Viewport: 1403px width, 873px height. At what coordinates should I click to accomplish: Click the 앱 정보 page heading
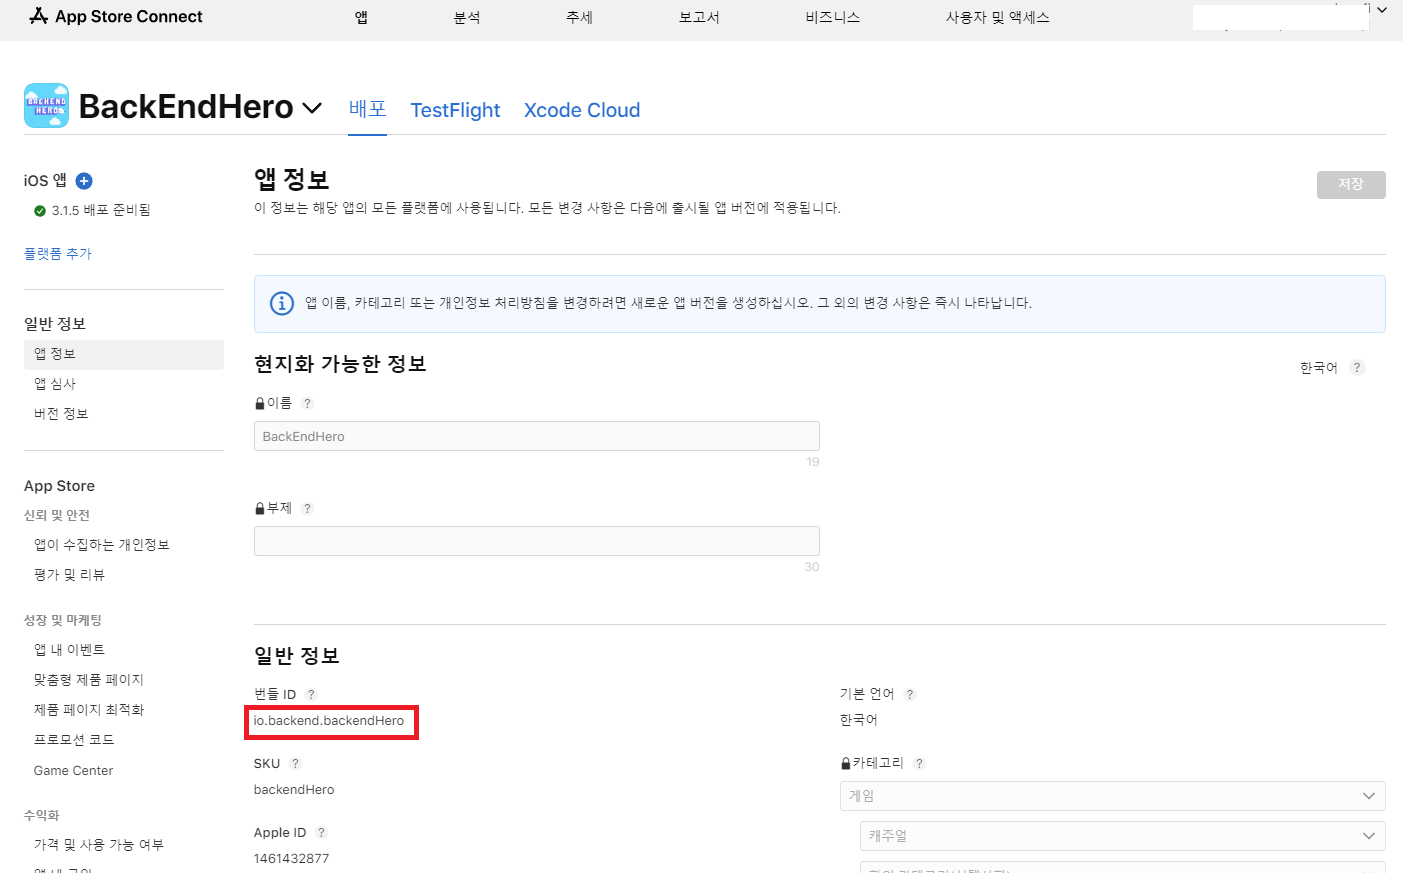coord(291,180)
